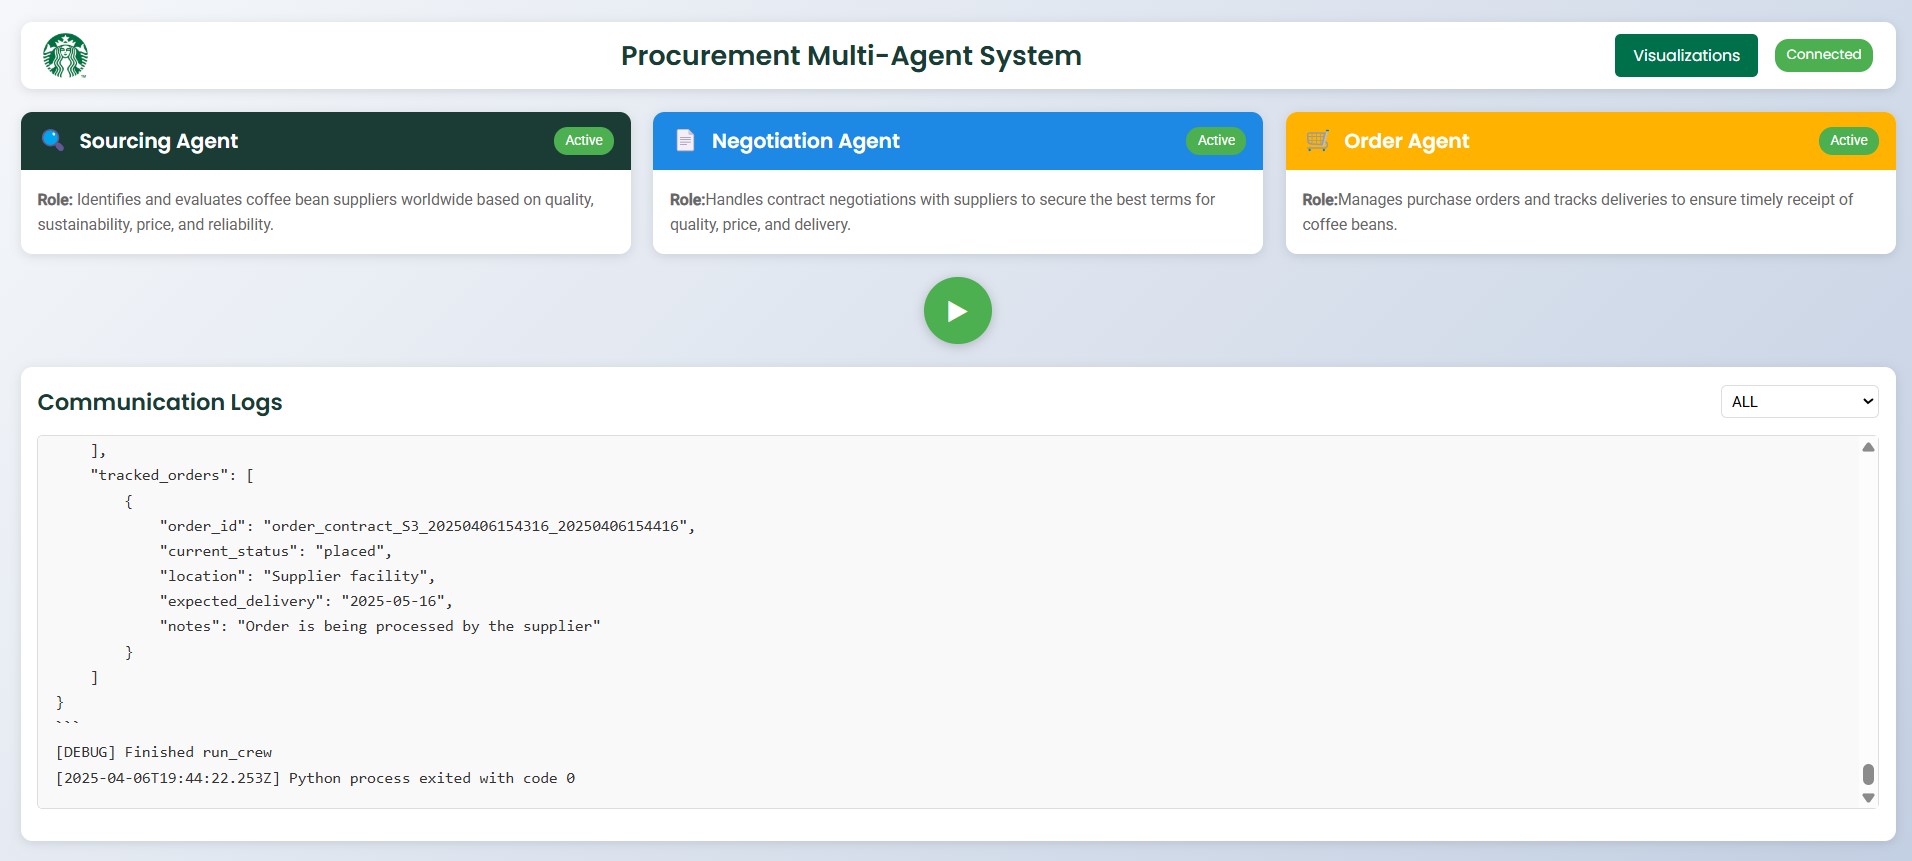
Task: Click the Connected status badge
Action: 1823,55
